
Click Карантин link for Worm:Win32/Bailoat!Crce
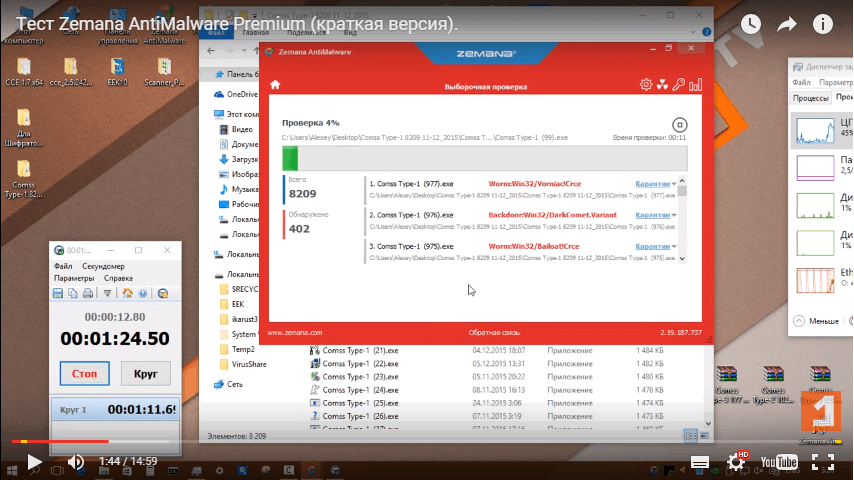[x=652, y=246]
